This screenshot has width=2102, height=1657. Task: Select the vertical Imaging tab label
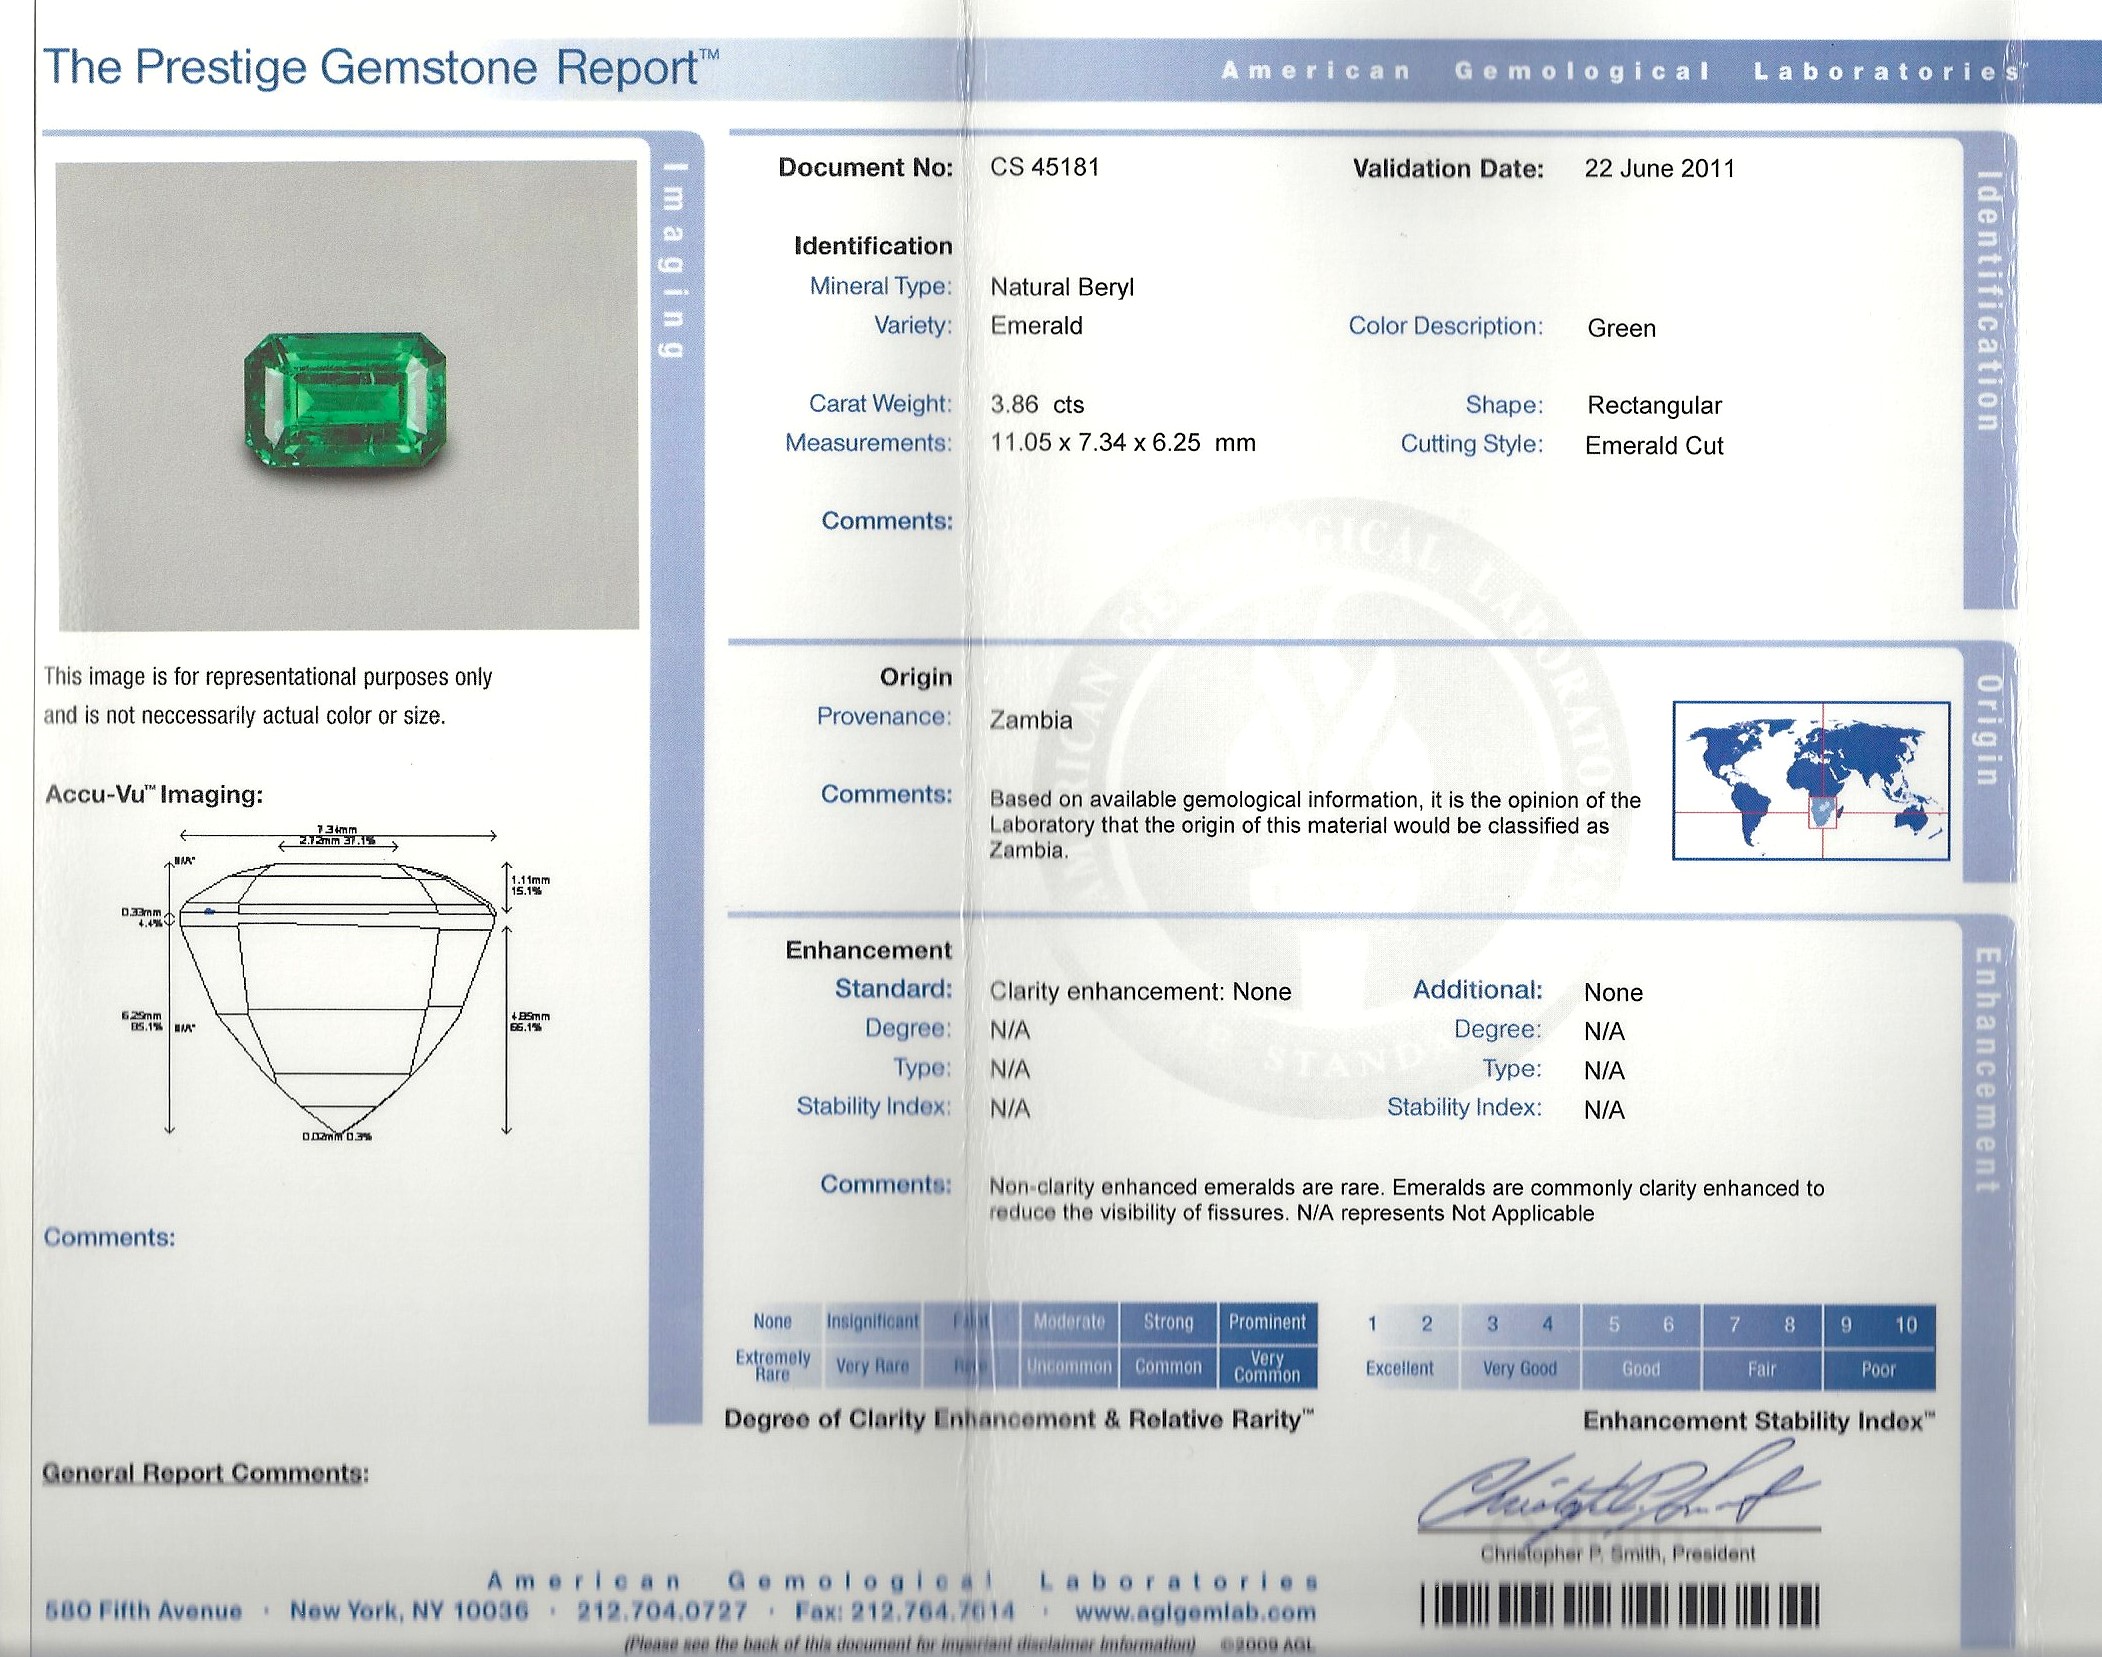point(675,260)
